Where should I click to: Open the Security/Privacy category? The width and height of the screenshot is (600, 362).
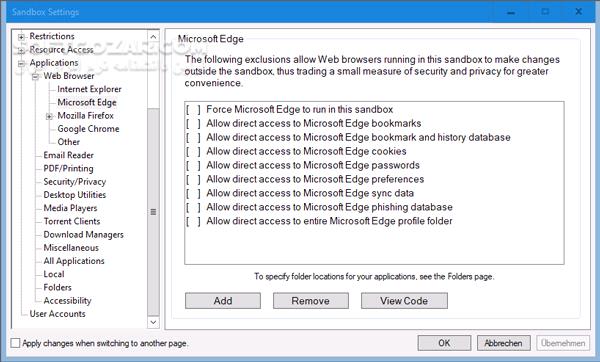pyautogui.click(x=75, y=182)
